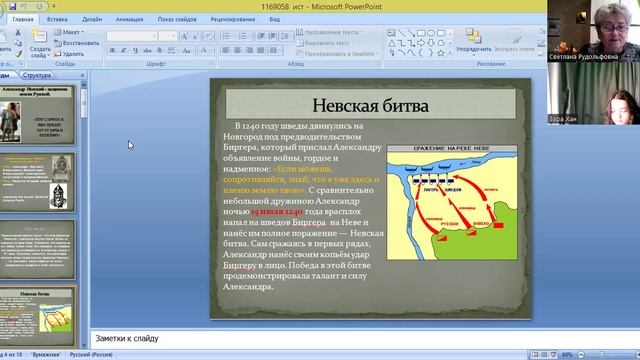640x360 pixels.
Task: Open Выровнять текст dropdown
Action: [324, 43]
